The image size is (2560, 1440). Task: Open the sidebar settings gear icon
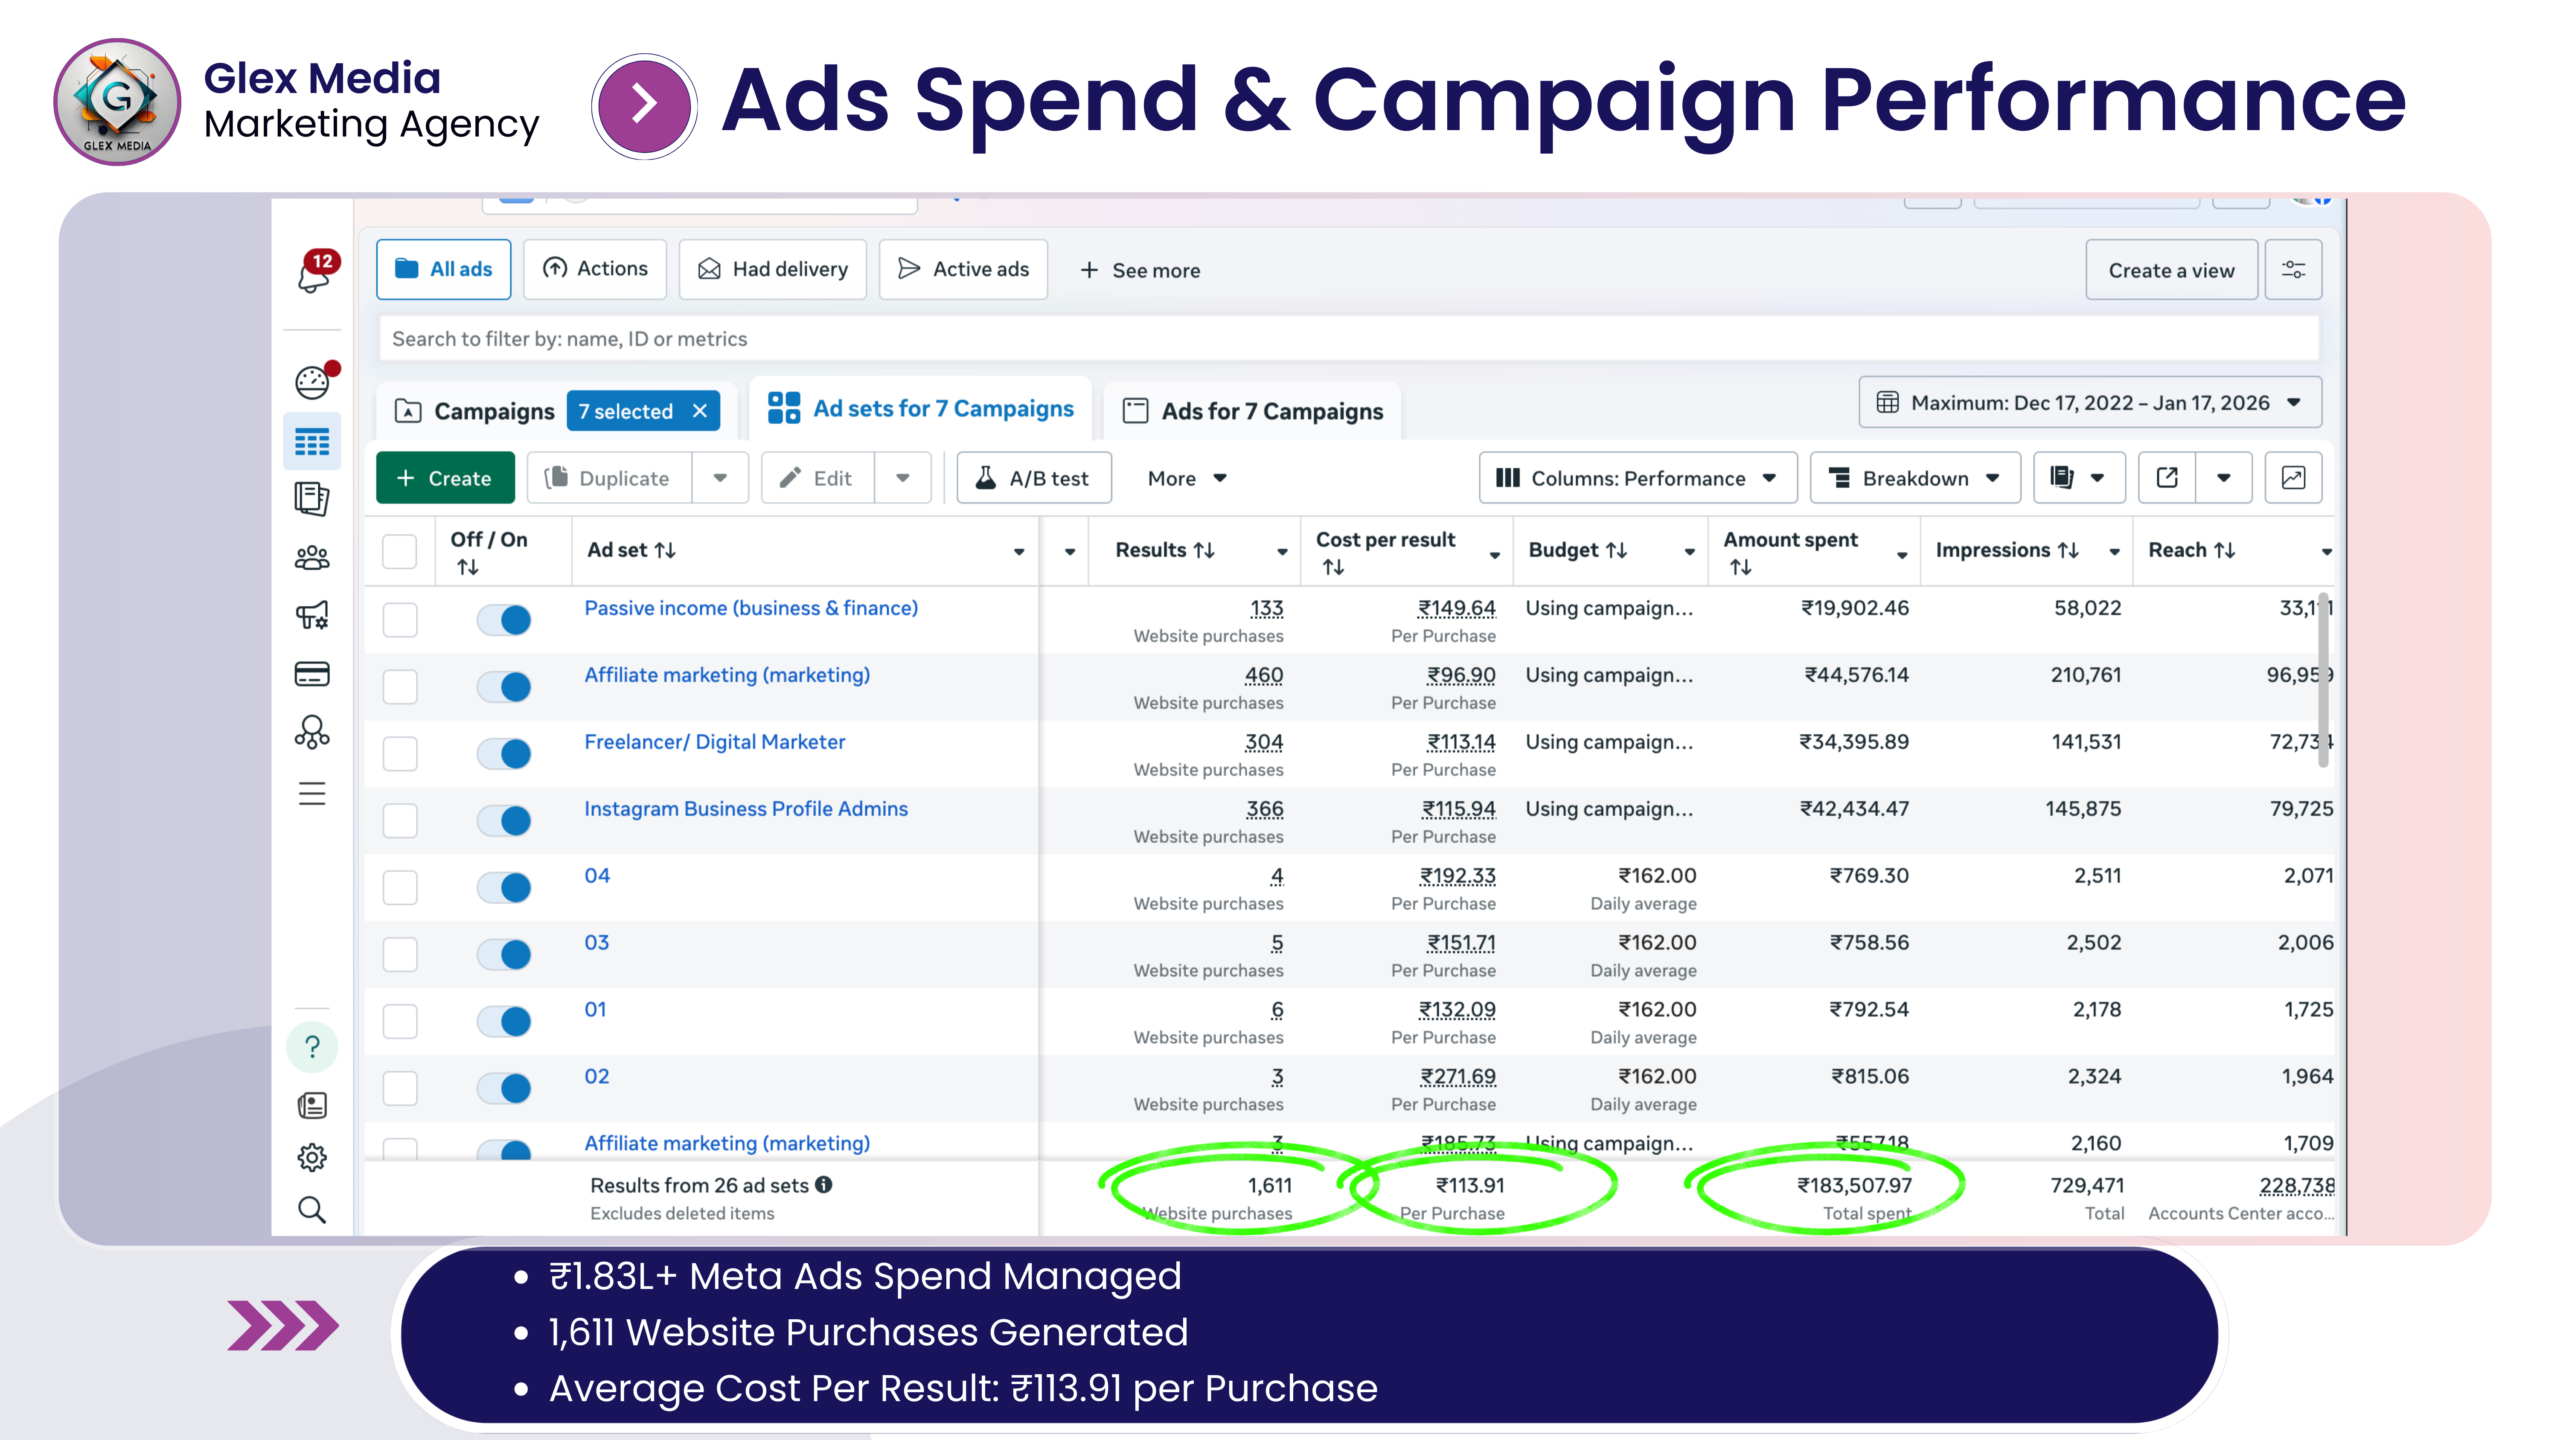[x=312, y=1157]
